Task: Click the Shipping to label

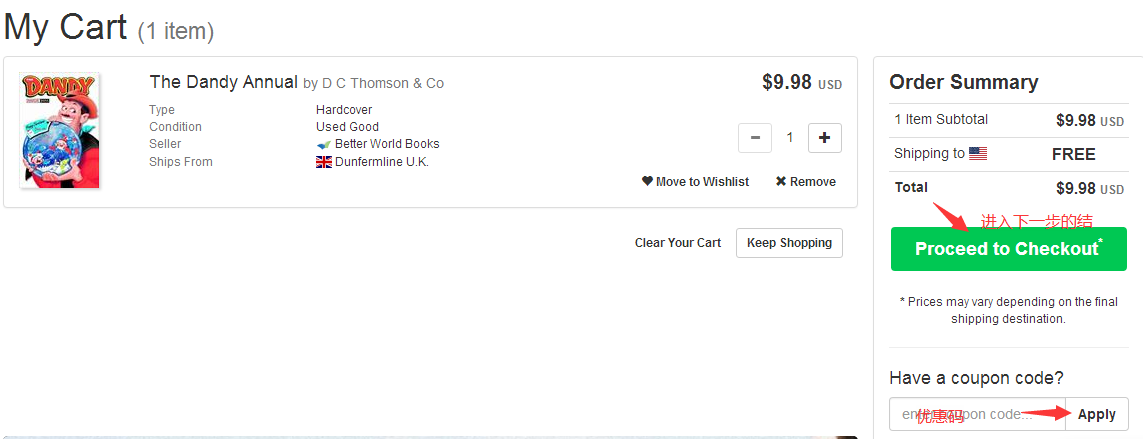Action: (x=929, y=154)
